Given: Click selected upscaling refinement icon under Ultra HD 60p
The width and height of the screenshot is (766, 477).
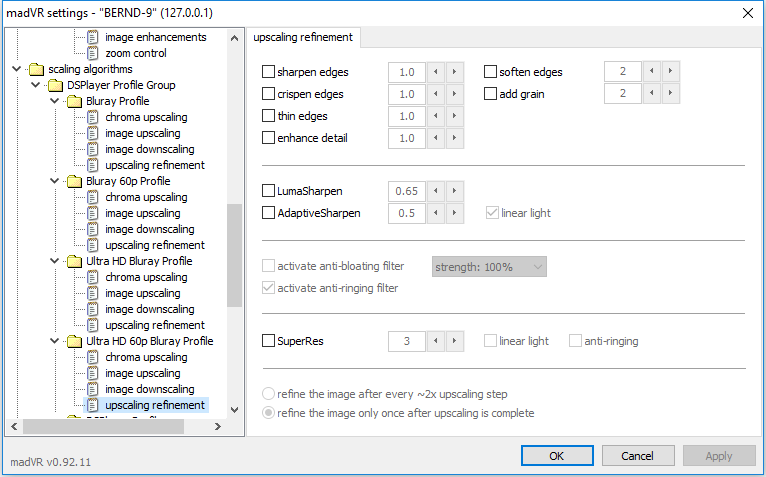Looking at the screenshot, I should [x=92, y=405].
